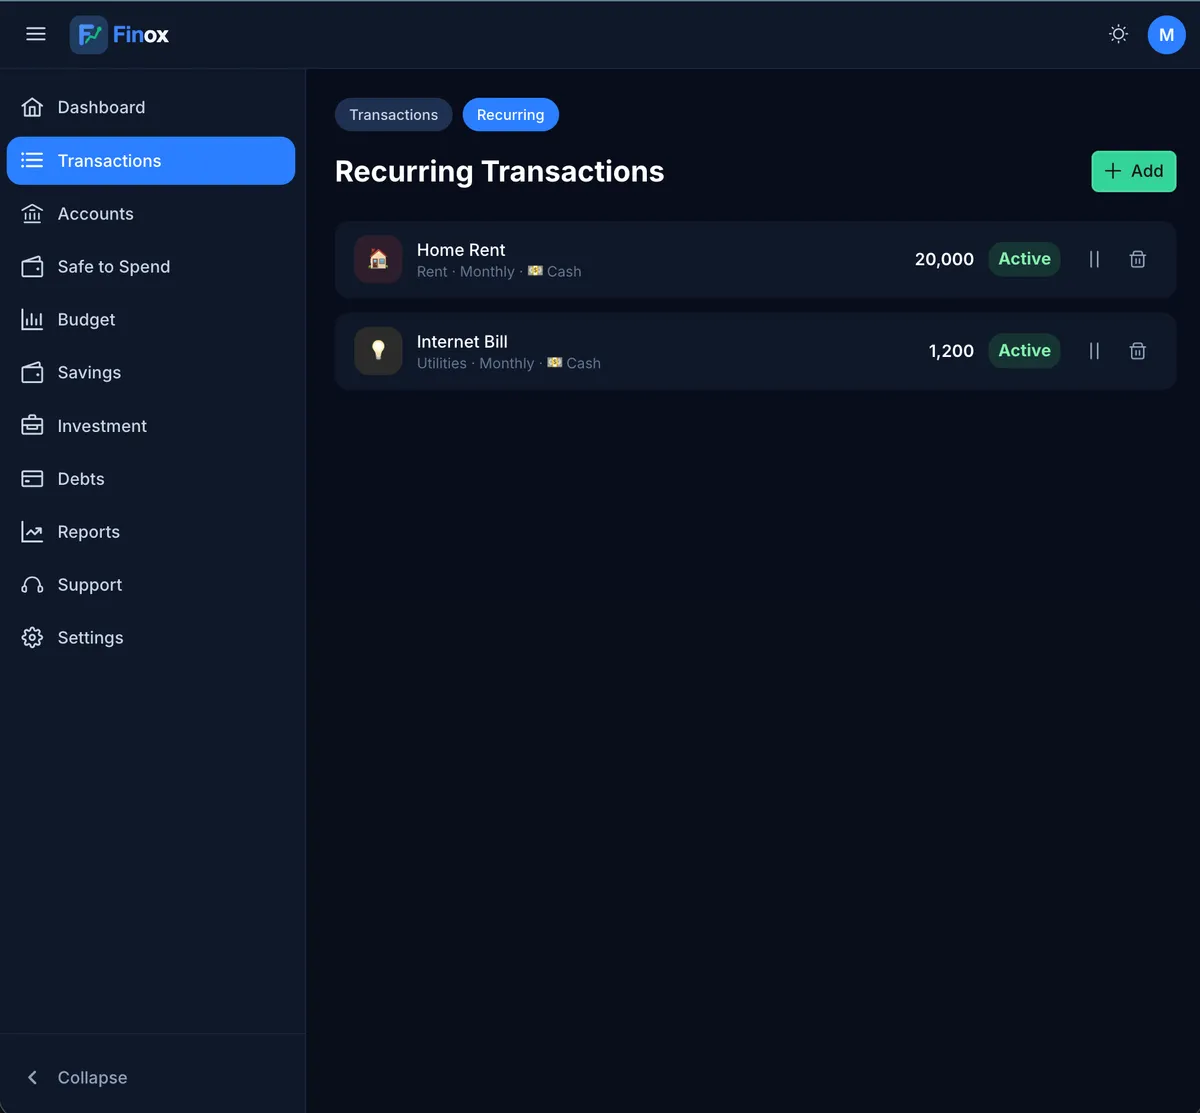Open Savings in the sidebar
Viewport: 1200px width, 1113px height.
coord(151,373)
